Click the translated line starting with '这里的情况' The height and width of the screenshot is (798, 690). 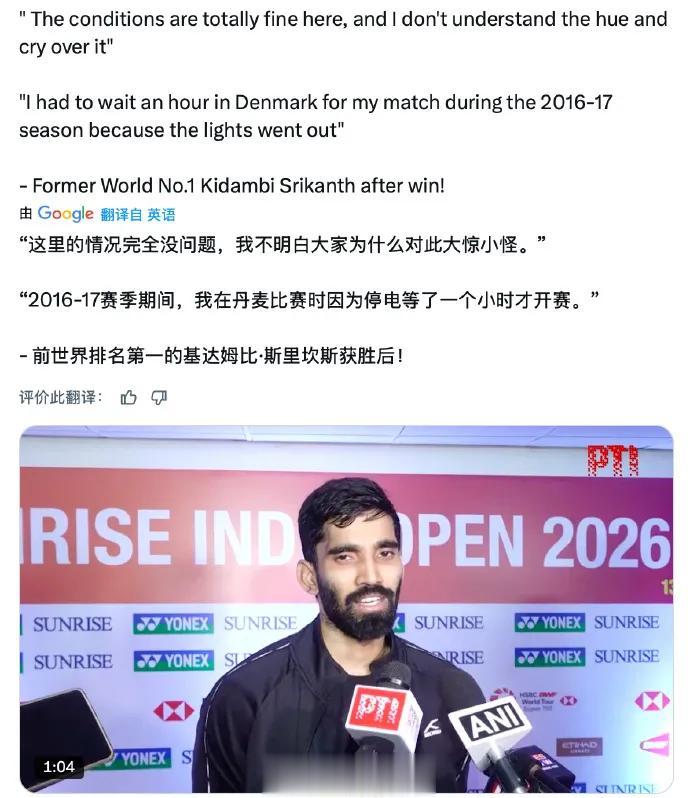point(282,245)
